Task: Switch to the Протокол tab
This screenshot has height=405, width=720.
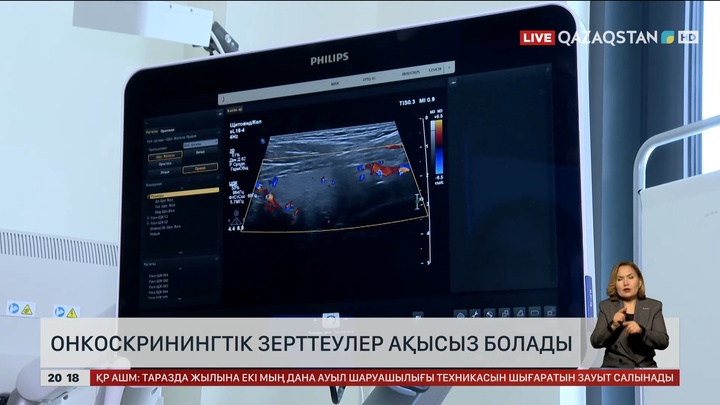Action: [x=167, y=130]
